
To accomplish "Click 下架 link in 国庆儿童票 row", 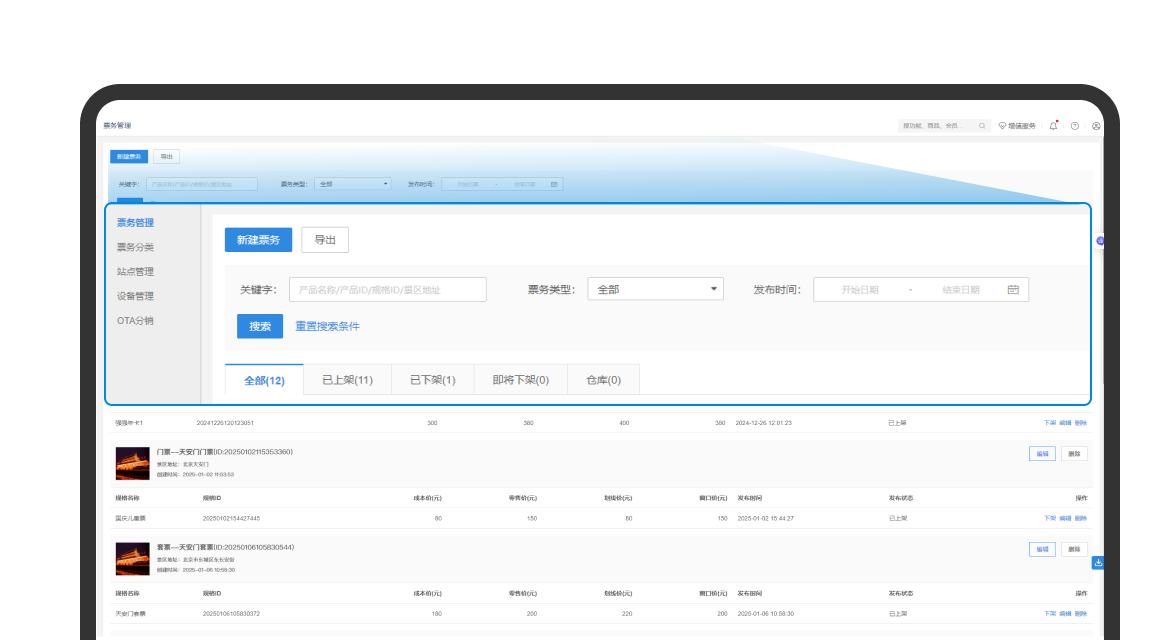I will [1050, 518].
